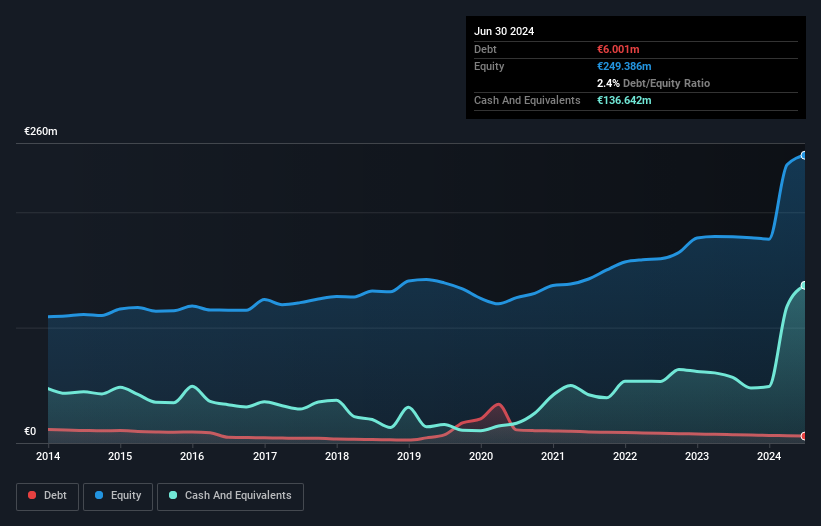
Task: Toggle Cash And Equivalents legend button
Action: [x=230, y=496]
